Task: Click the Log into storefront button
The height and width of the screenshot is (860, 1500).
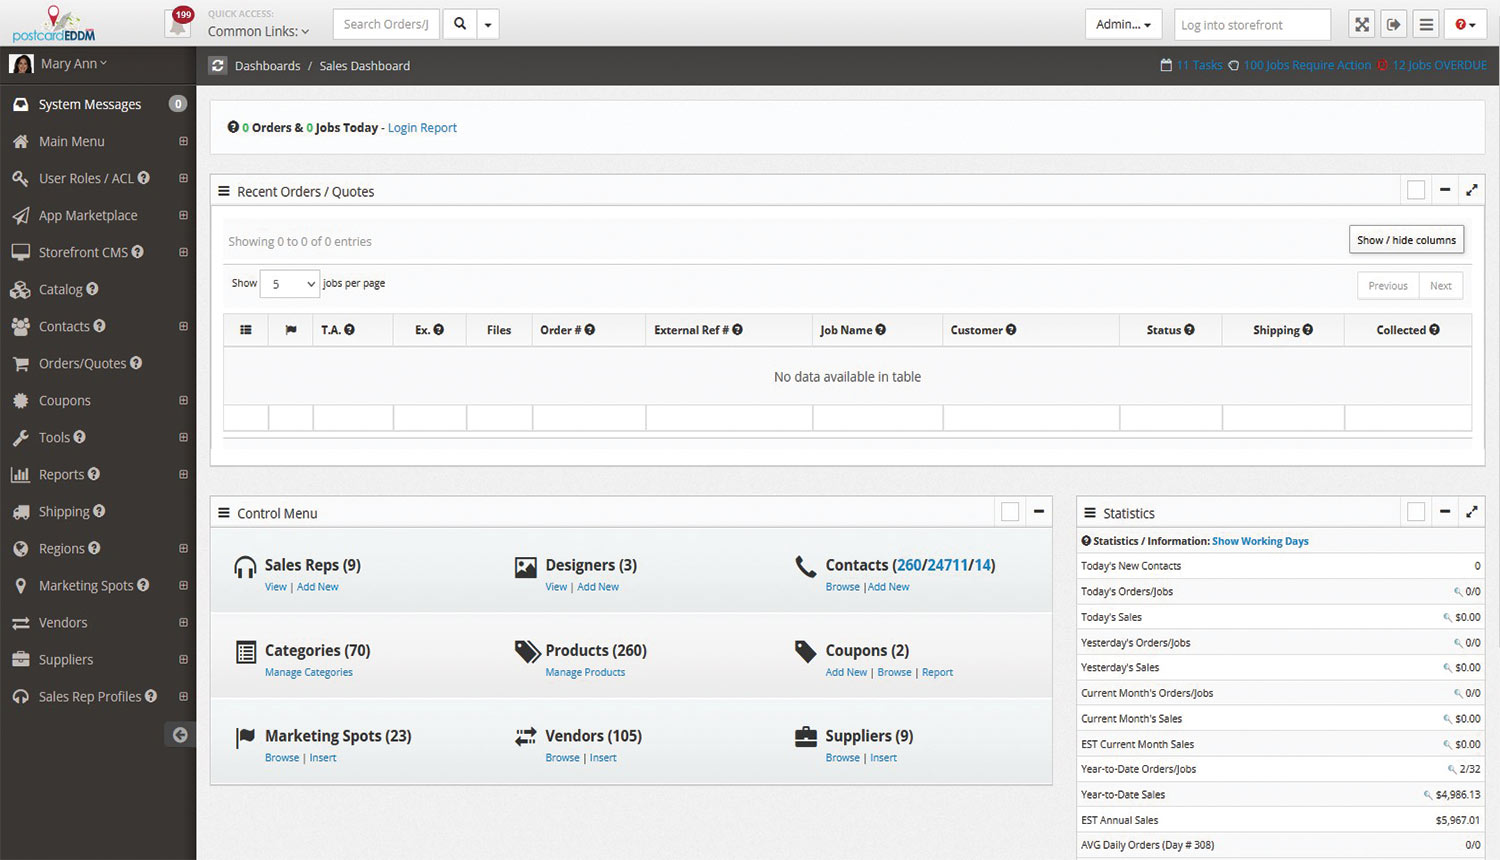Action: pyautogui.click(x=1251, y=23)
